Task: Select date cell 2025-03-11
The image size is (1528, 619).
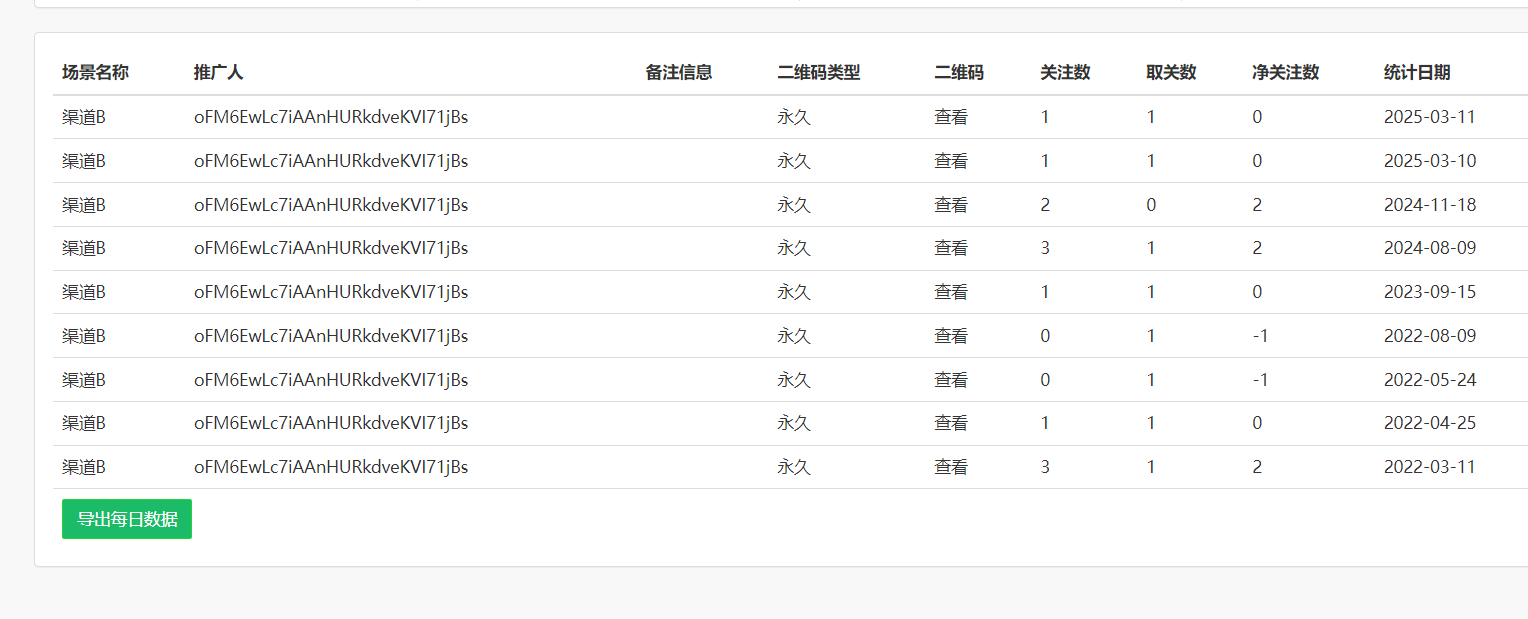Action: pyautogui.click(x=1430, y=117)
